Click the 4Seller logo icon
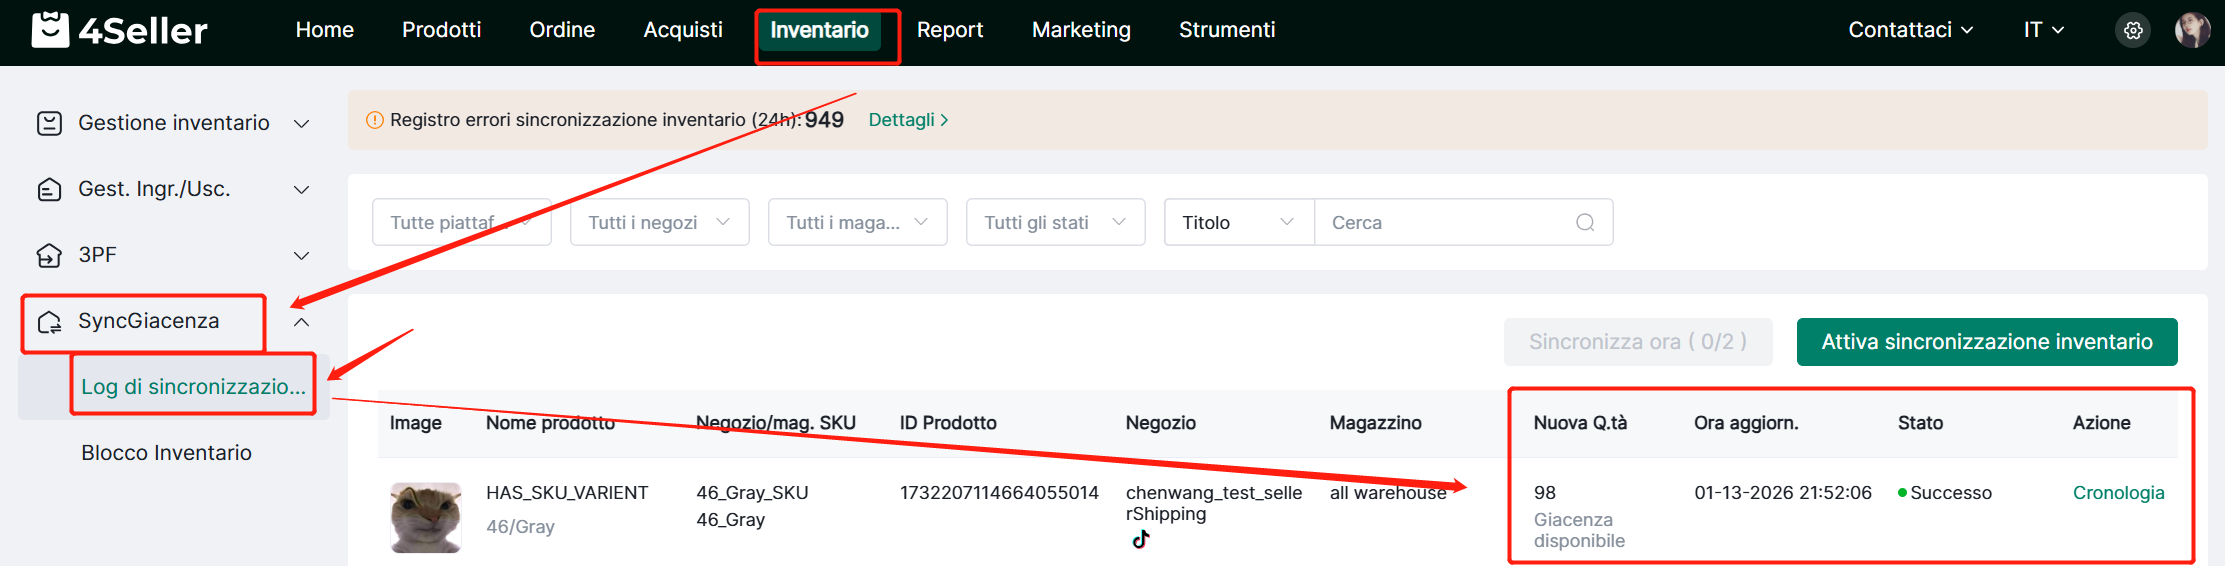 pyautogui.click(x=50, y=30)
